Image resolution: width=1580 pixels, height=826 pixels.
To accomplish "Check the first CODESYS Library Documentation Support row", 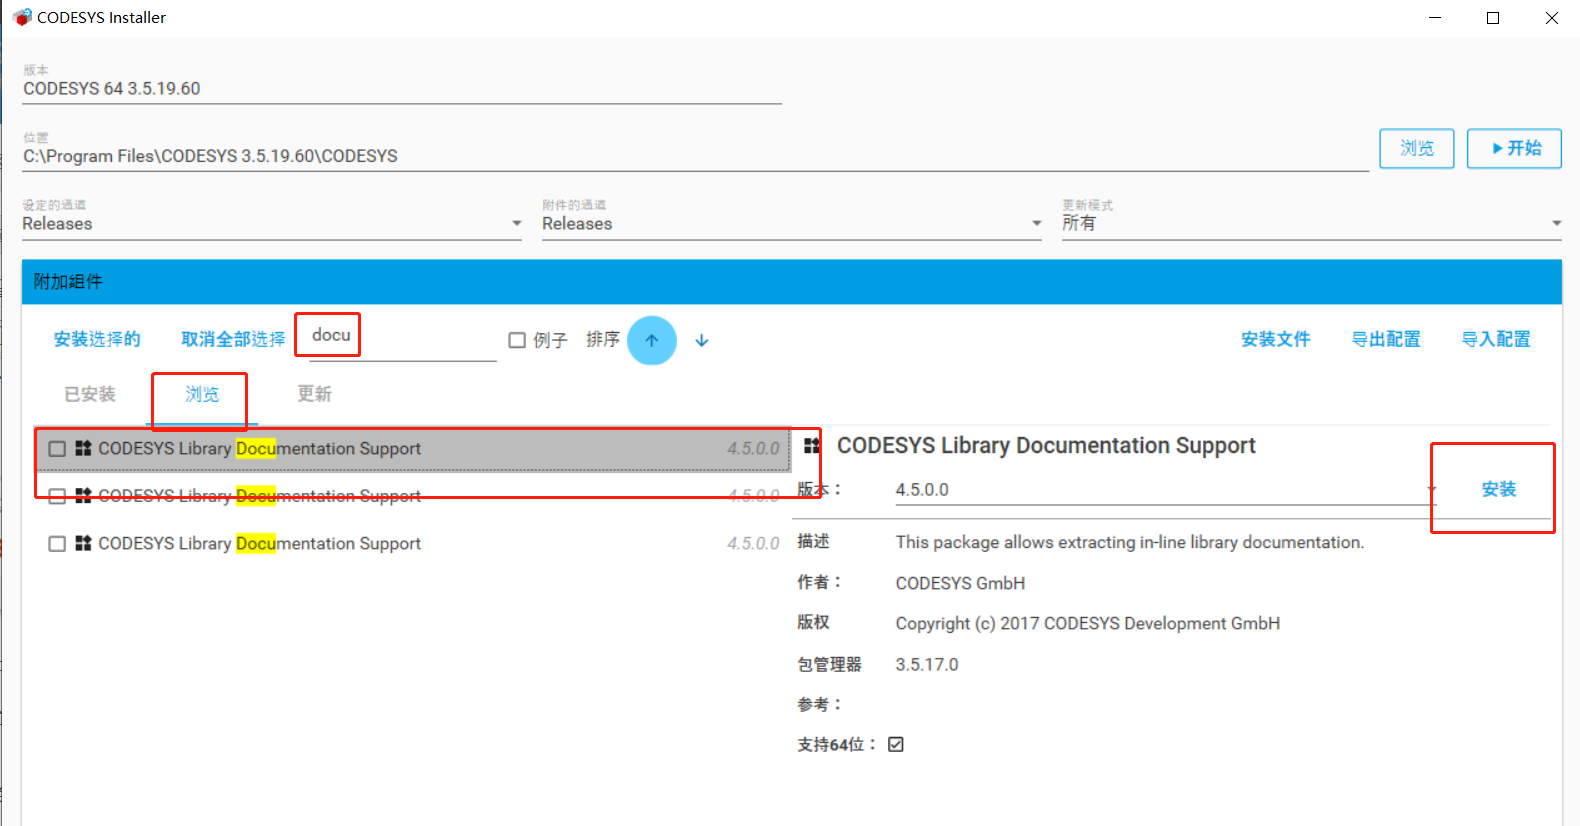I will 57,449.
